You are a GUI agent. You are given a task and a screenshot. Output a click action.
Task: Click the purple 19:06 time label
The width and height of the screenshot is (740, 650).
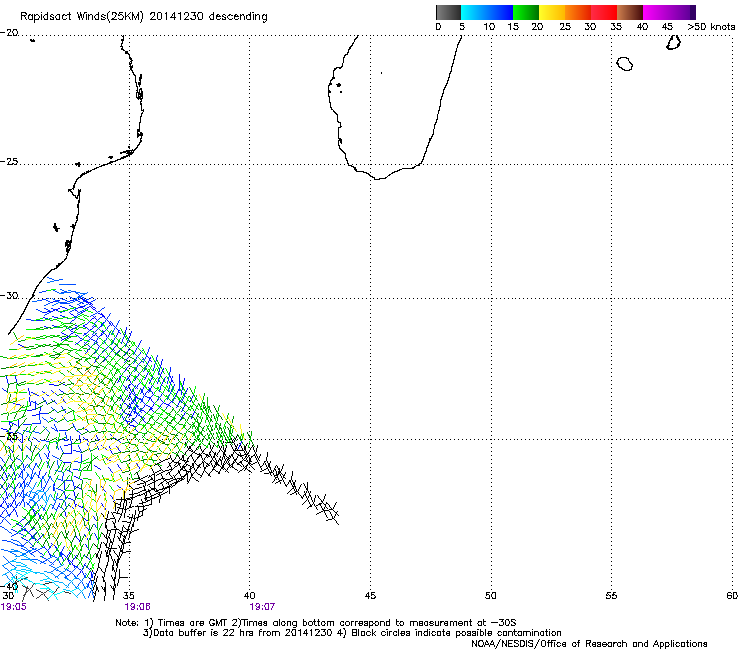(137, 607)
